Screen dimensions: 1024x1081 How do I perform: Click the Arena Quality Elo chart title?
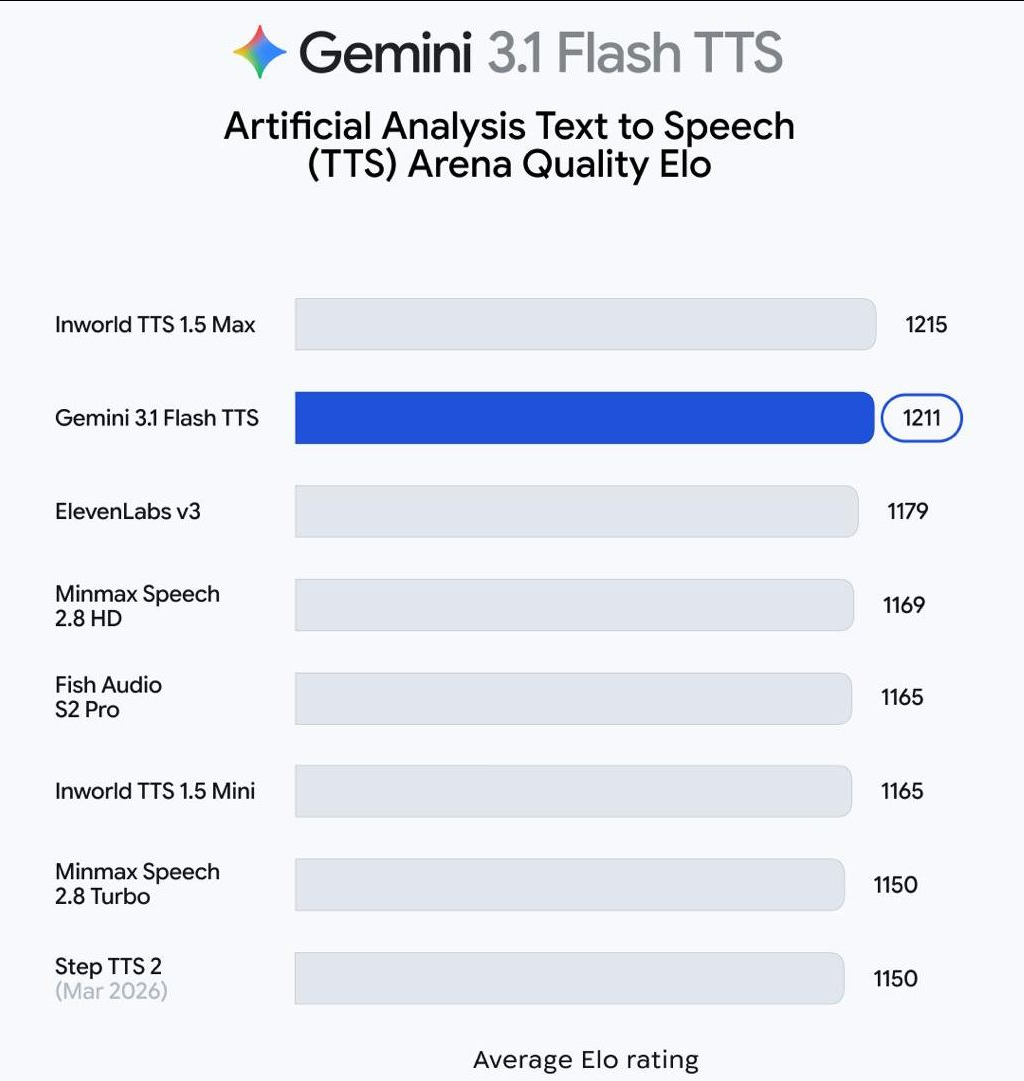click(x=510, y=145)
